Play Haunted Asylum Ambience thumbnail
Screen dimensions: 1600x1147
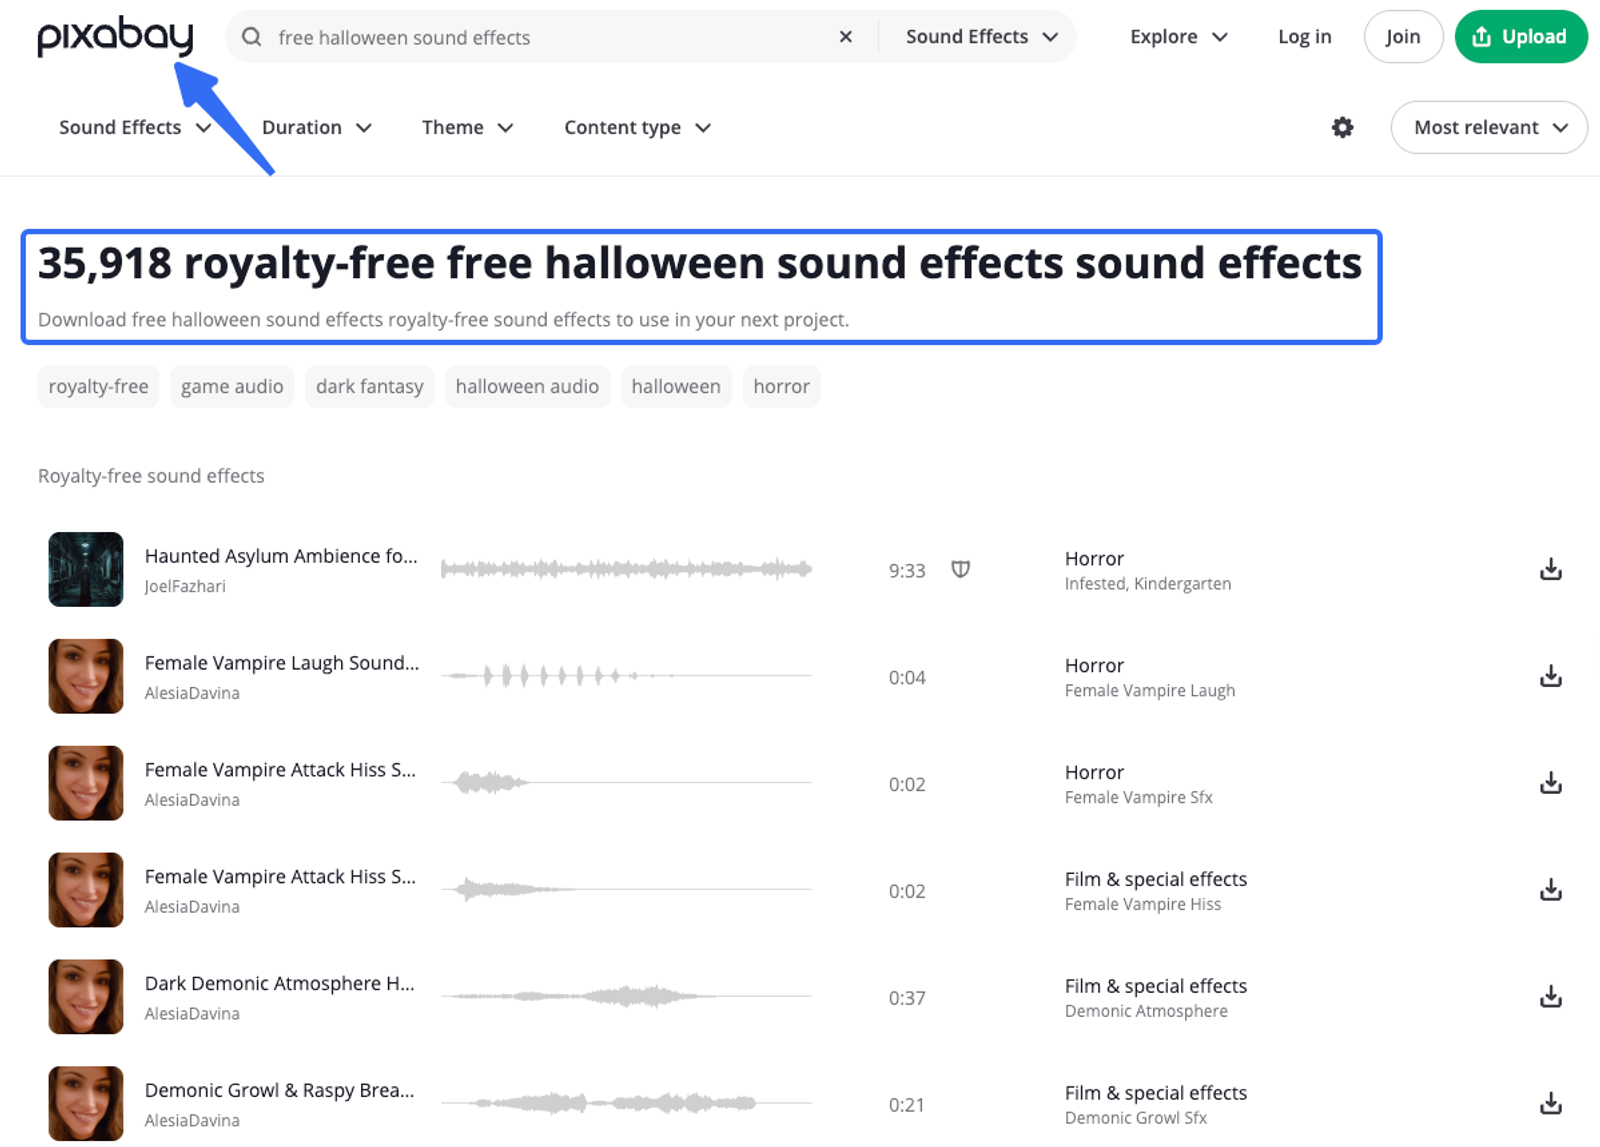point(86,569)
